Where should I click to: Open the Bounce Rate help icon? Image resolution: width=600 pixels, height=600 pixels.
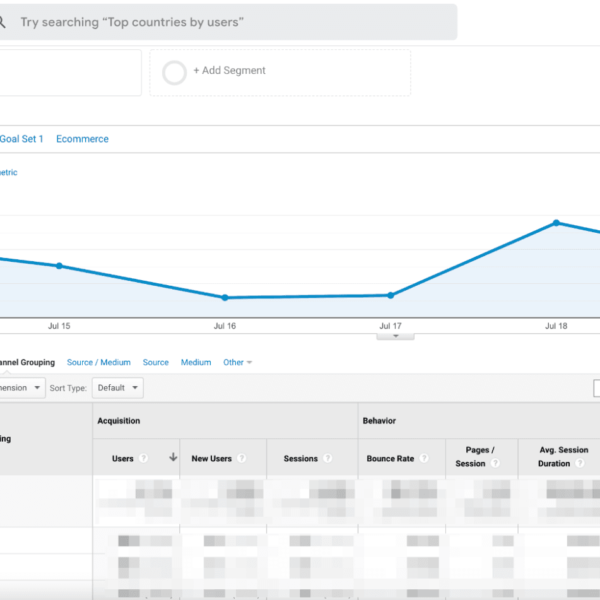(x=424, y=459)
